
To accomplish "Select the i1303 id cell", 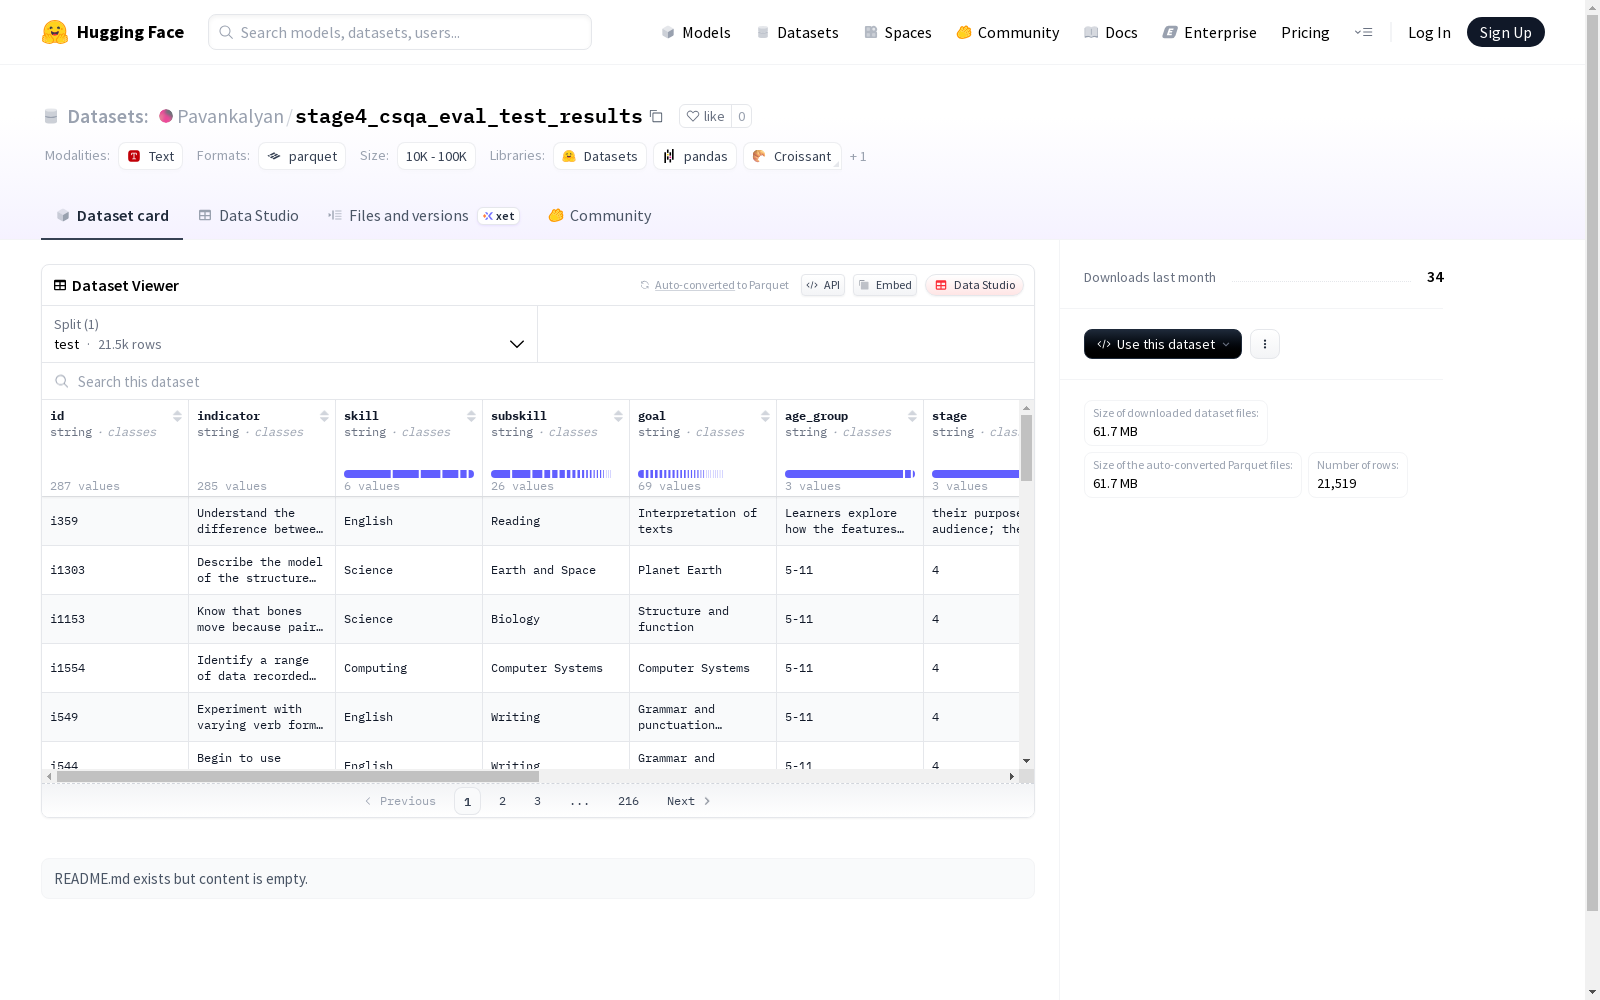I will click(115, 570).
